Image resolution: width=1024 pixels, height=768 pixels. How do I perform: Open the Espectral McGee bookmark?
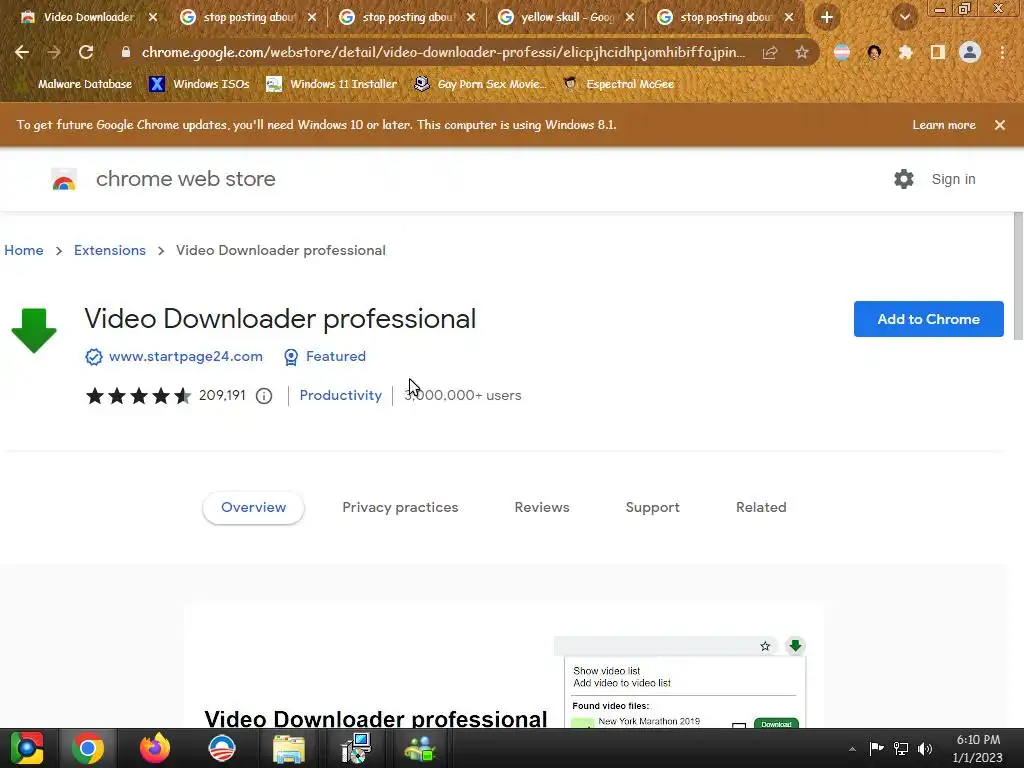[618, 84]
